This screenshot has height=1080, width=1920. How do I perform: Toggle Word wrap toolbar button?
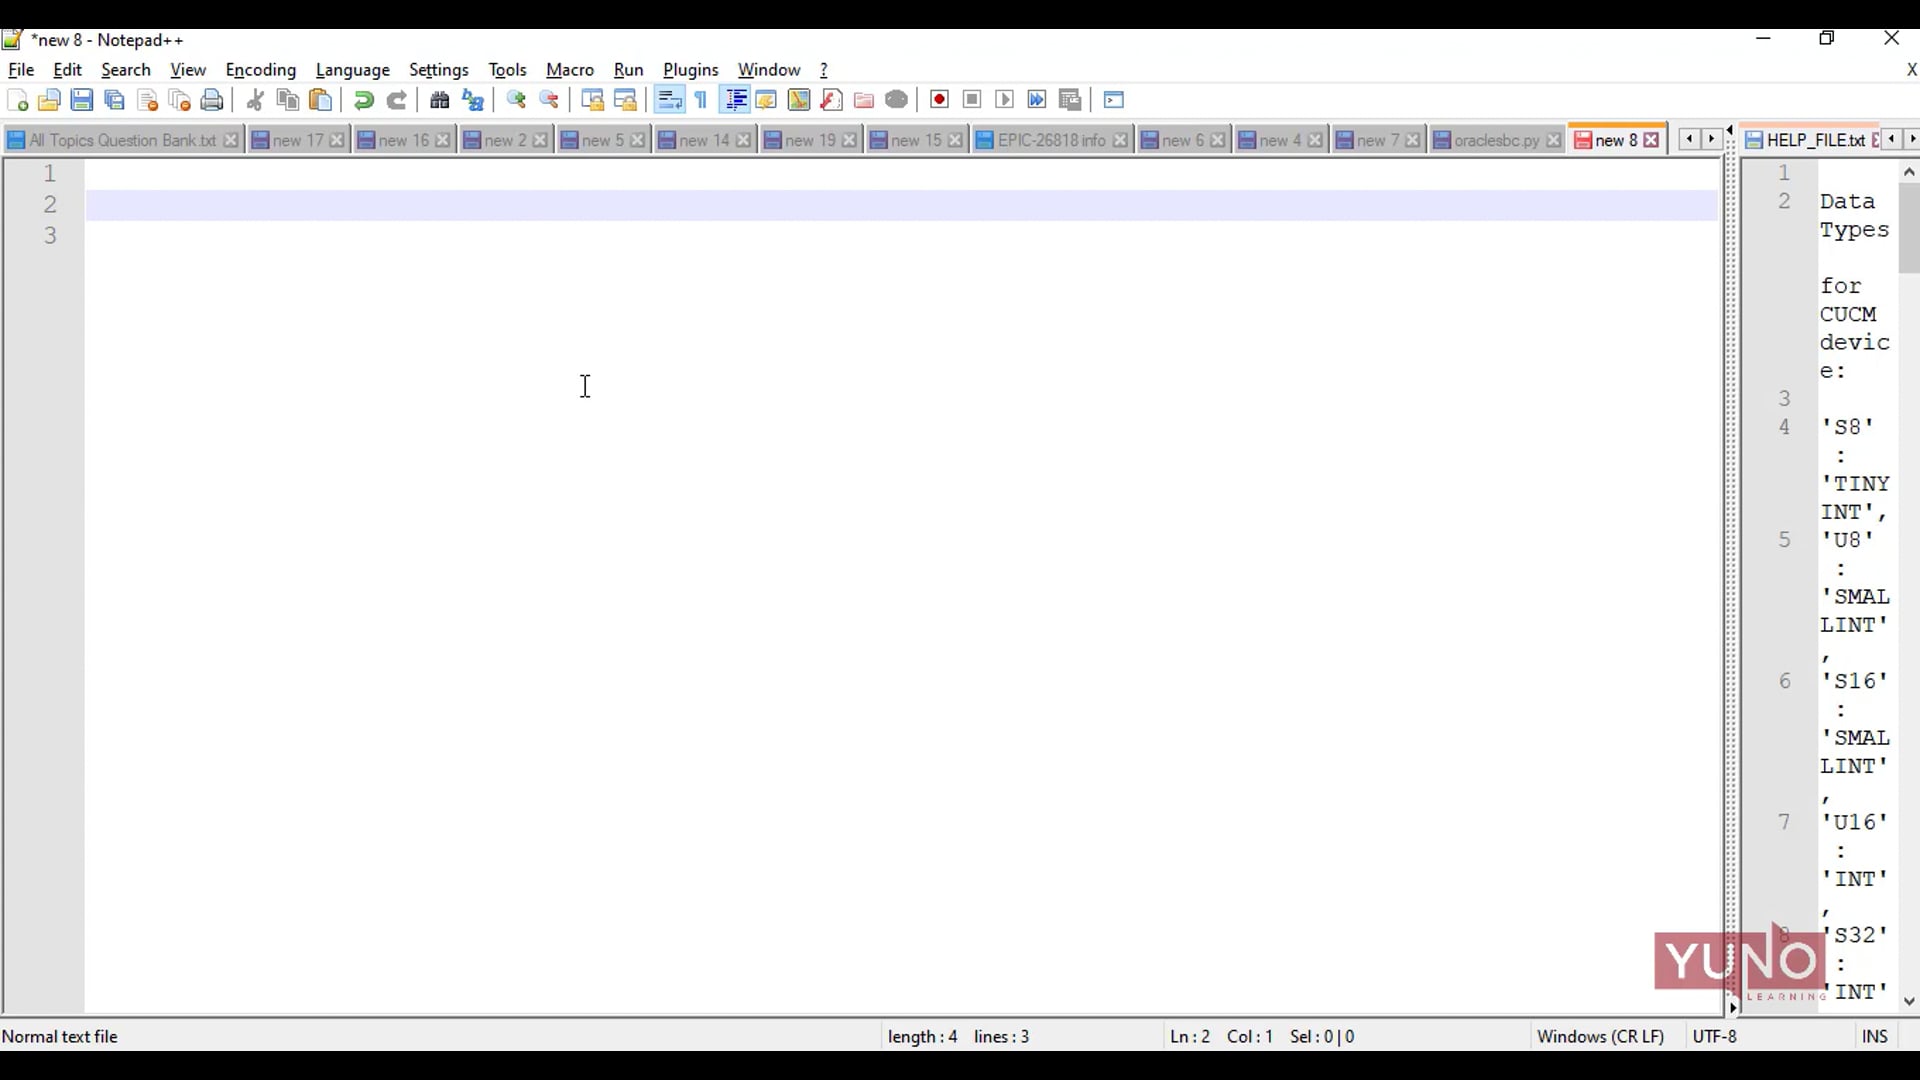point(669,100)
